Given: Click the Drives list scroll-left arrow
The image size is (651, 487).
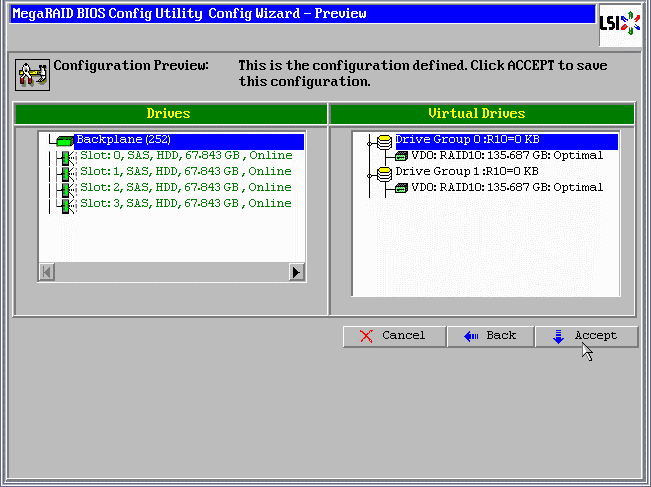Looking at the screenshot, I should point(47,272).
